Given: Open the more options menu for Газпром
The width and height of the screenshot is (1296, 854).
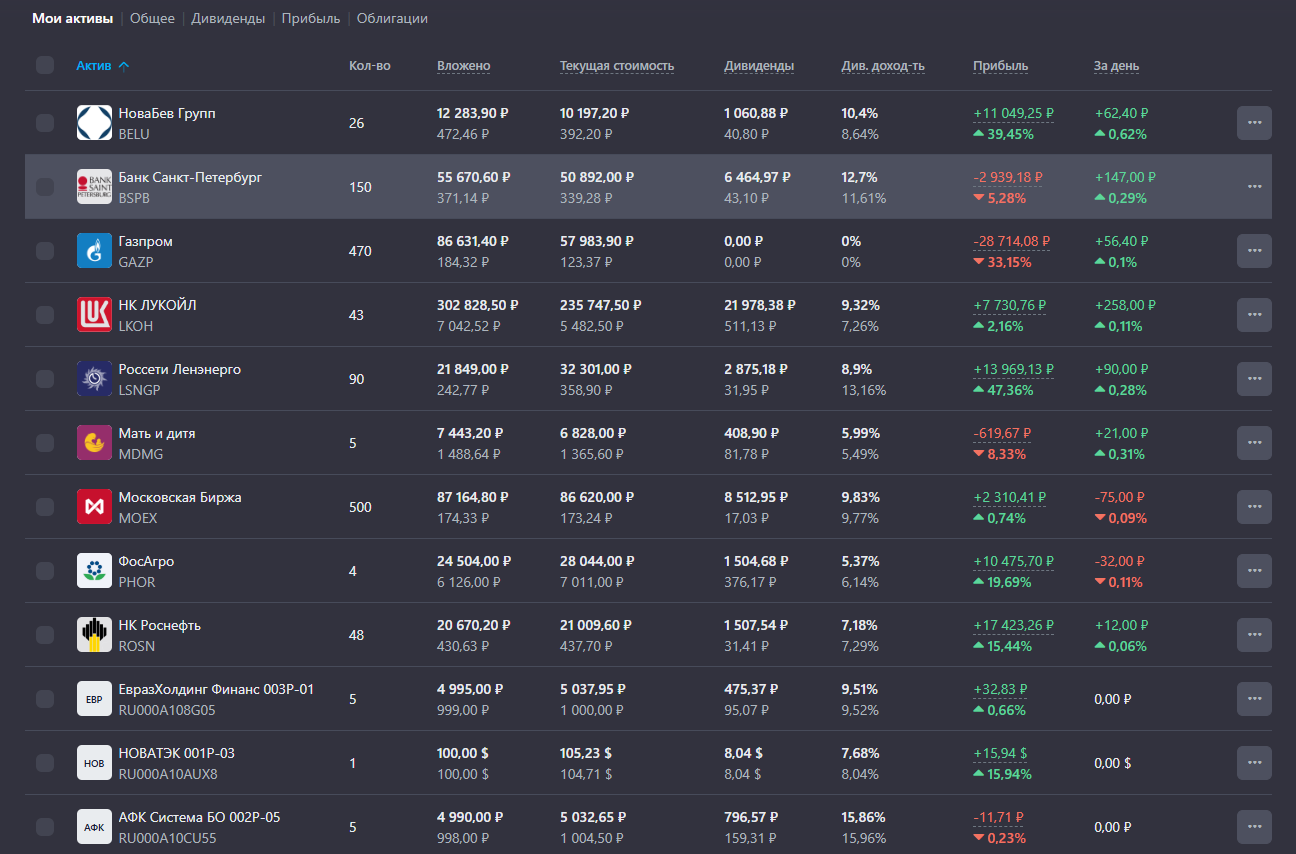Looking at the screenshot, I should [x=1254, y=251].
